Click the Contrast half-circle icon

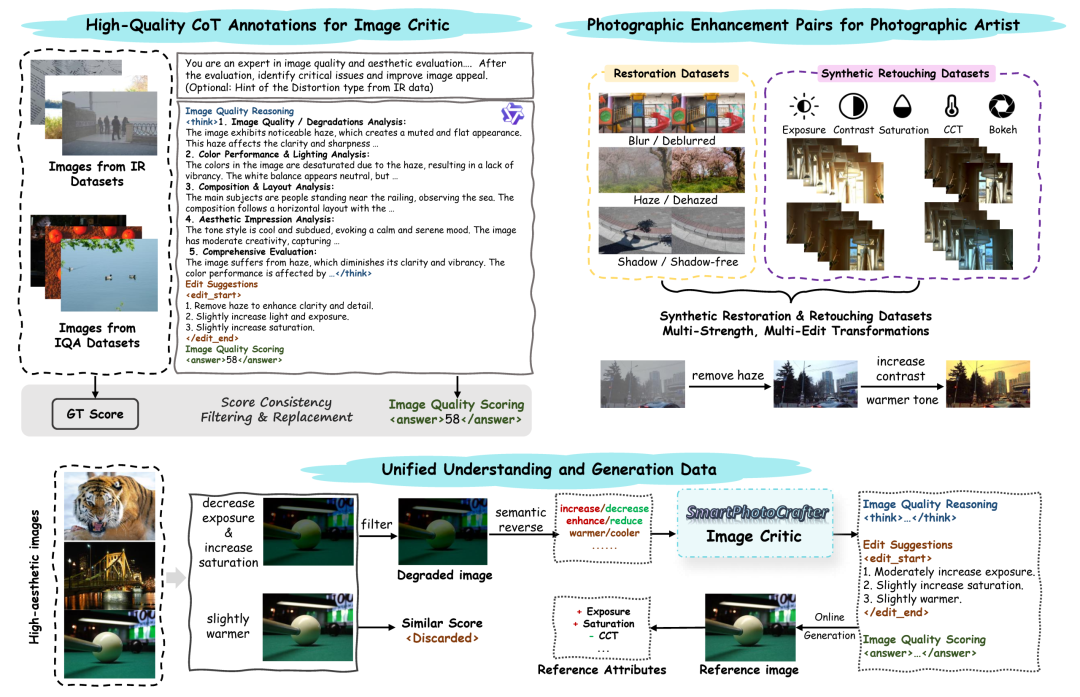click(x=853, y=107)
